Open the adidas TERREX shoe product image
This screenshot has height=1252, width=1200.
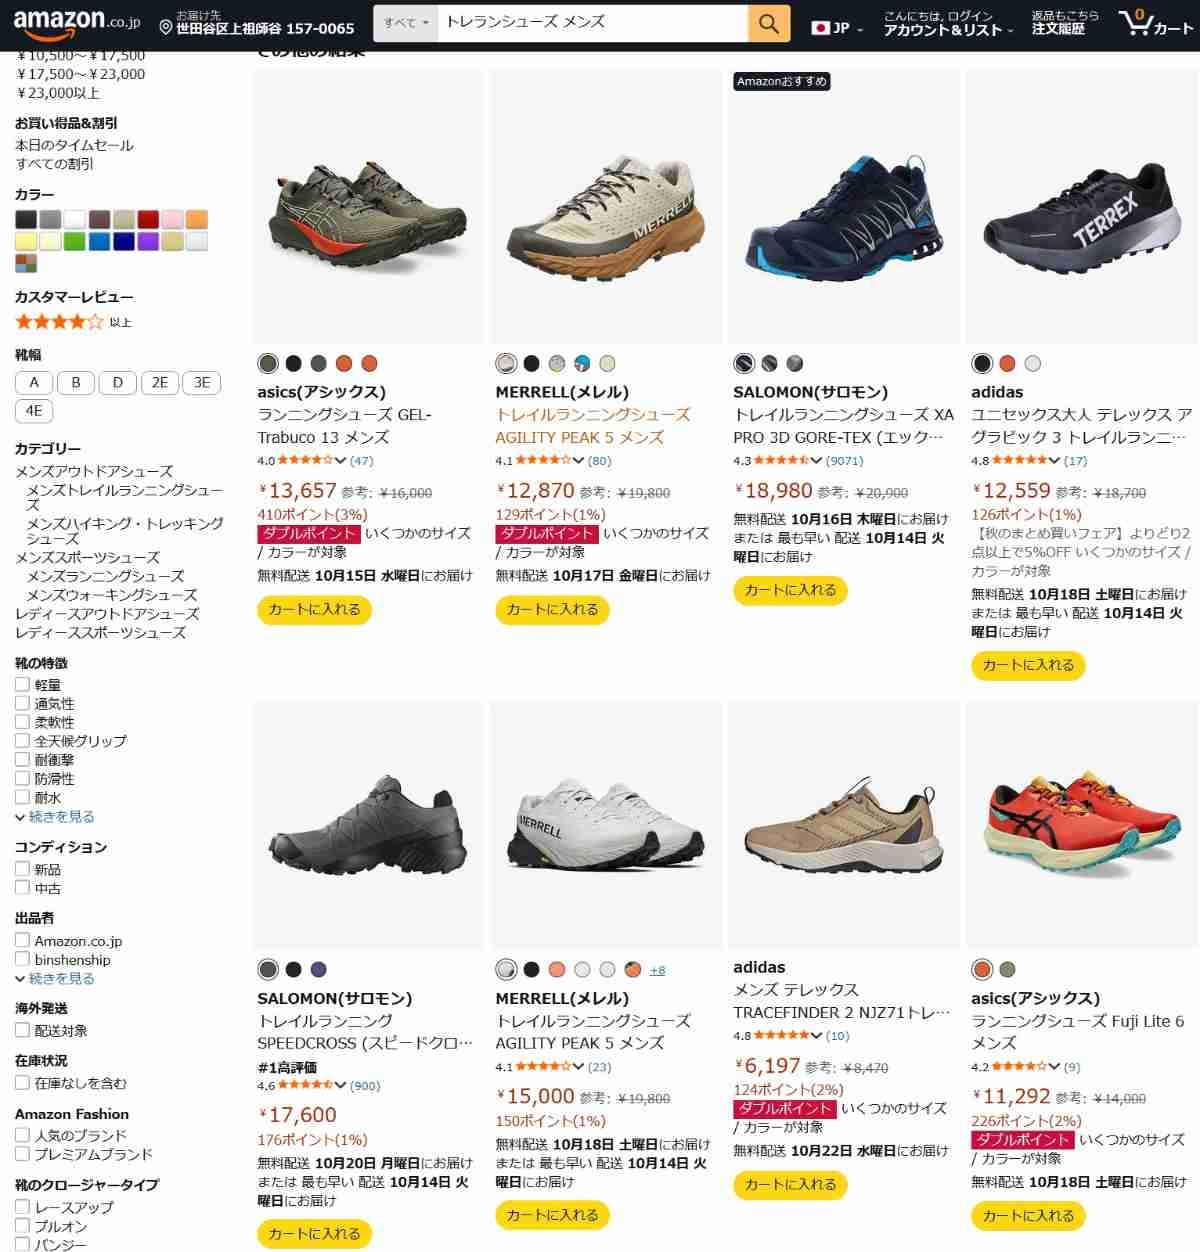[x=1081, y=208]
